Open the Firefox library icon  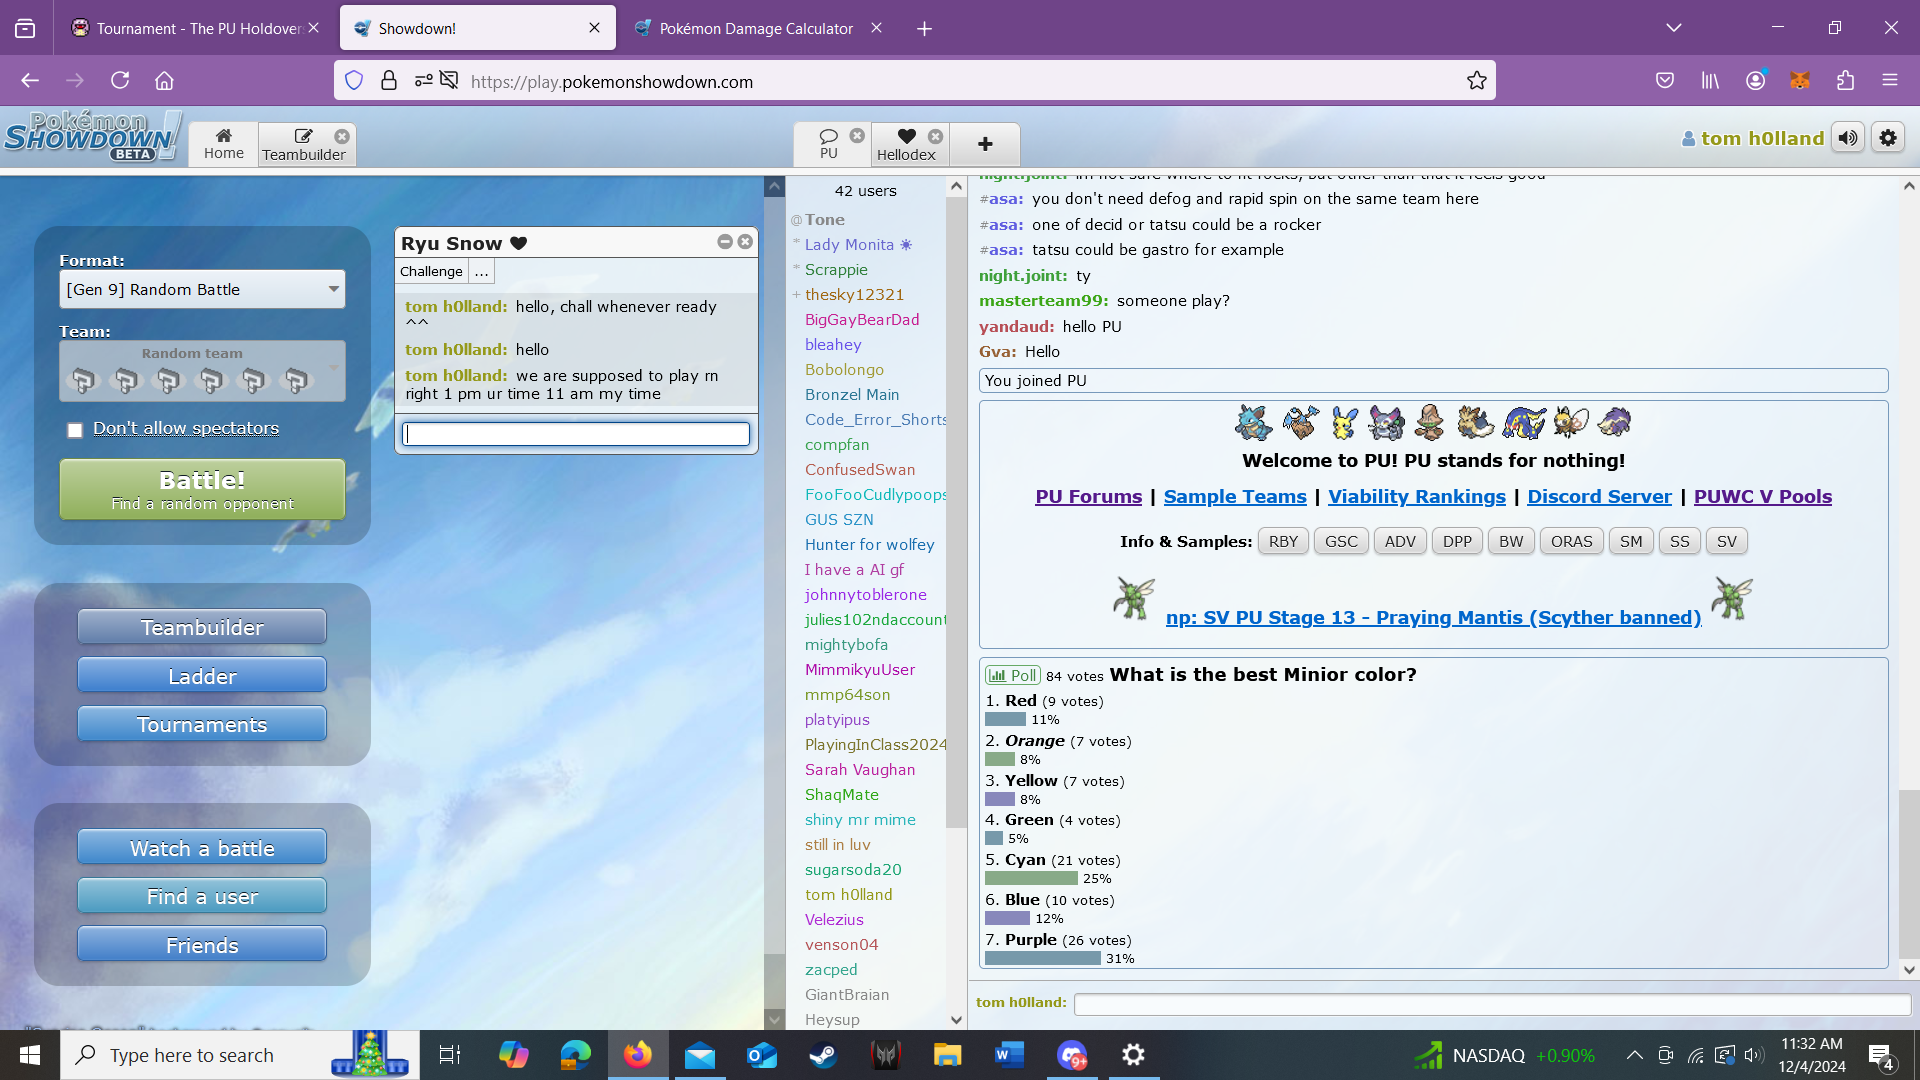pyautogui.click(x=1710, y=81)
